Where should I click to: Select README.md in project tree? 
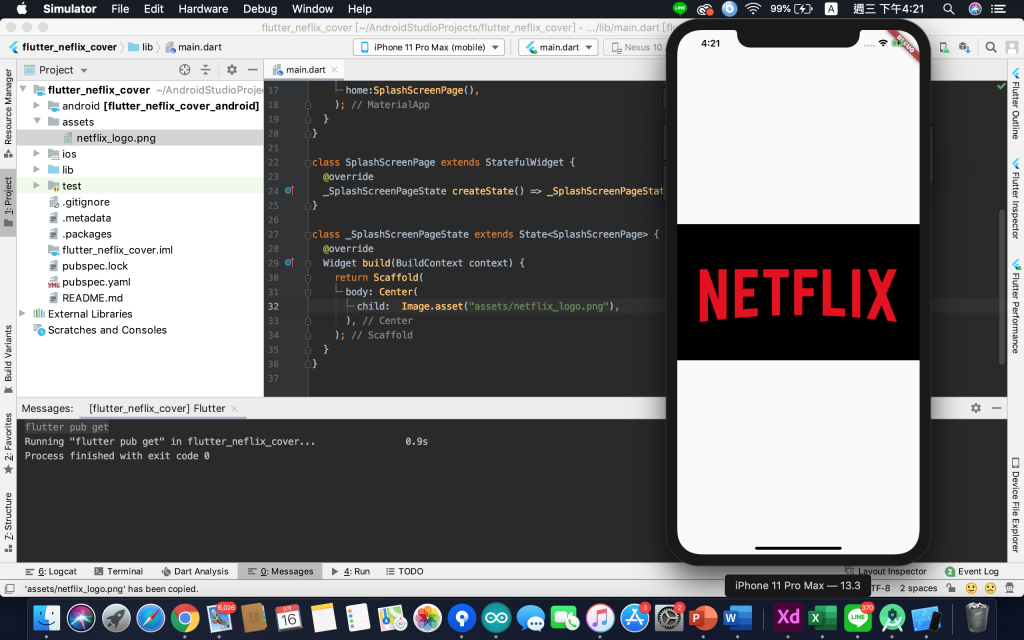92,298
